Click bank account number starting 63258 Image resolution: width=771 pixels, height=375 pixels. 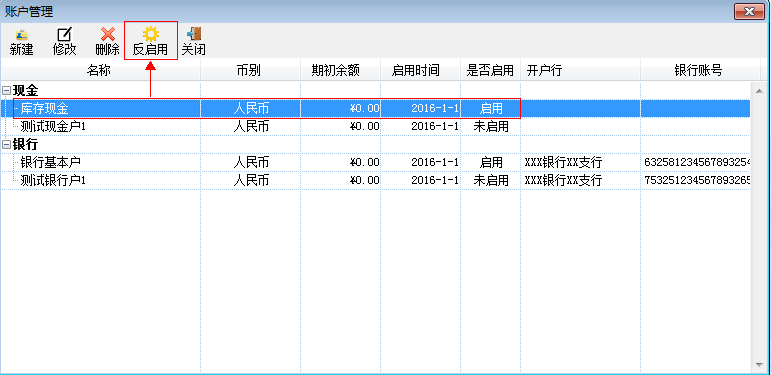[697, 162]
